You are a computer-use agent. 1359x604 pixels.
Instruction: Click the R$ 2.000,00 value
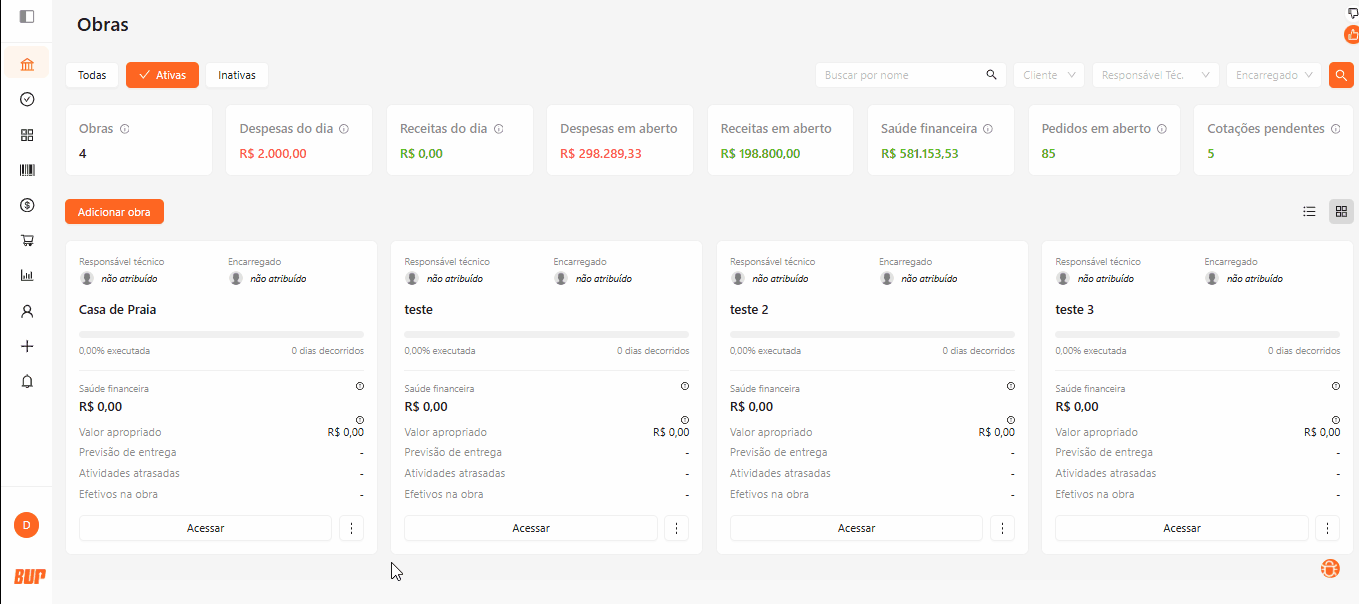click(x=273, y=154)
